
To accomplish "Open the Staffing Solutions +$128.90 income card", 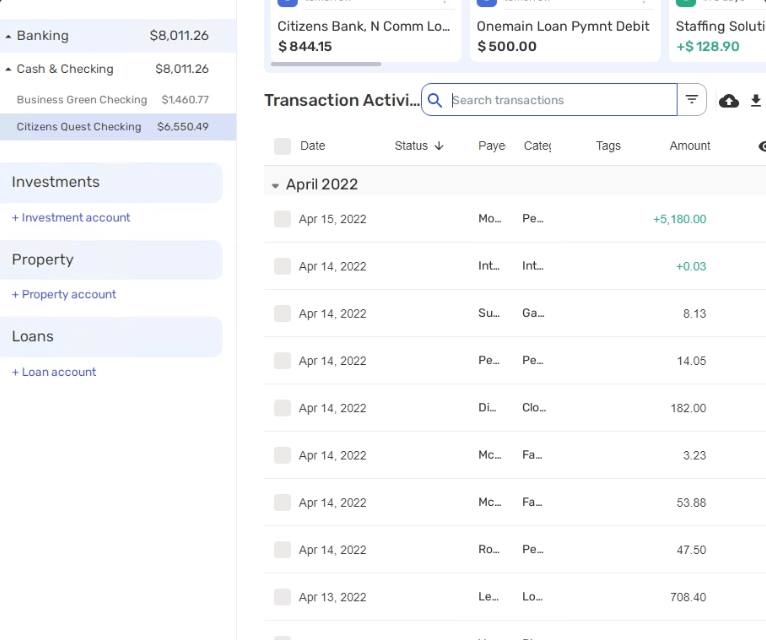I will tap(718, 32).
